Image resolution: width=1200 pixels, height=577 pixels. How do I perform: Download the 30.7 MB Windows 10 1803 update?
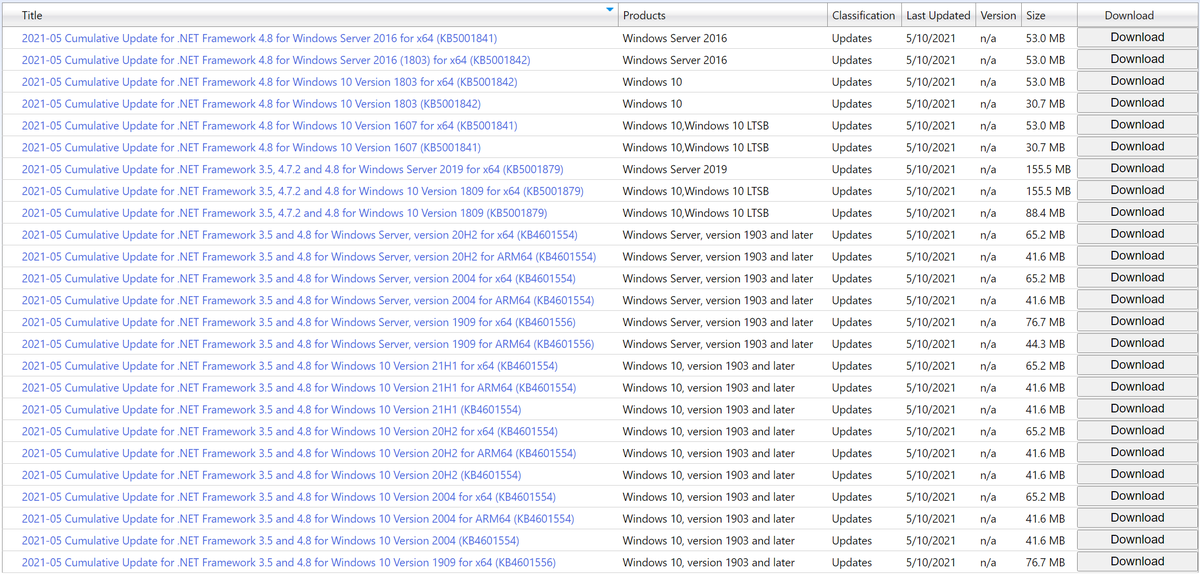(x=1137, y=104)
